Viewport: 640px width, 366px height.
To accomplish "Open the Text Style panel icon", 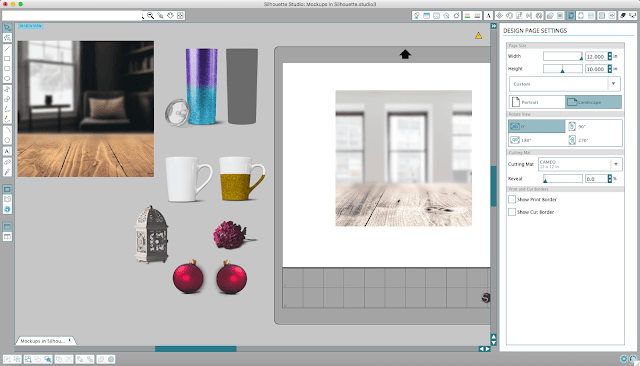I will (x=488, y=16).
